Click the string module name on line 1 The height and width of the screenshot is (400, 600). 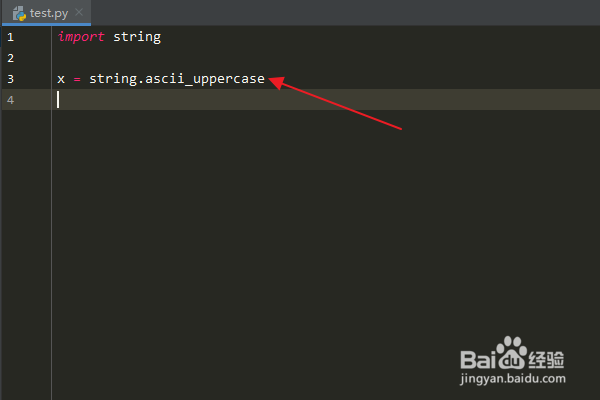point(137,37)
